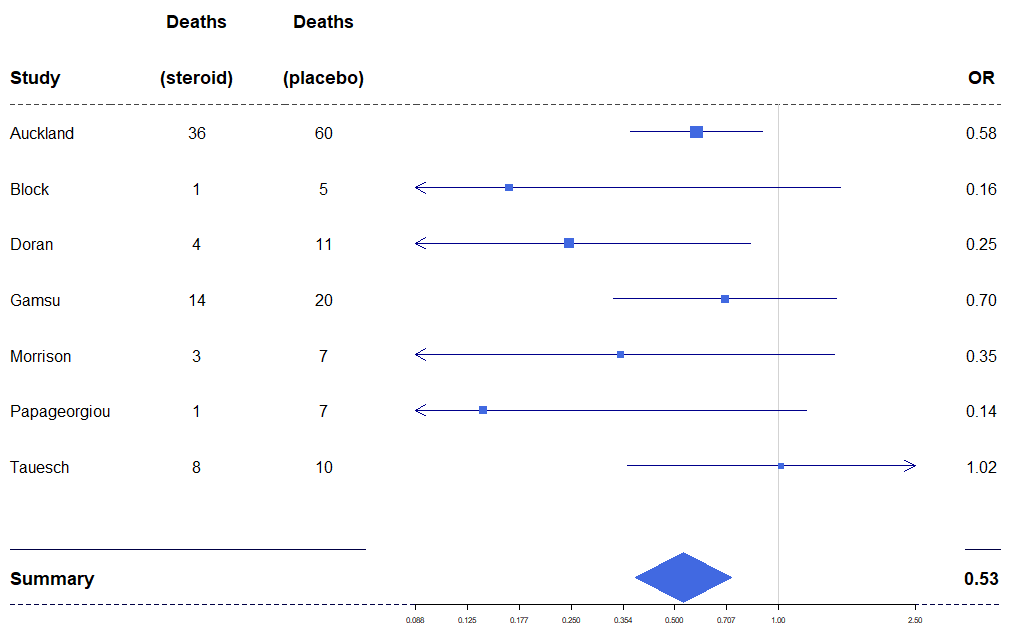
Task: Click the 2.50 tick label on axis
Action: (915, 621)
